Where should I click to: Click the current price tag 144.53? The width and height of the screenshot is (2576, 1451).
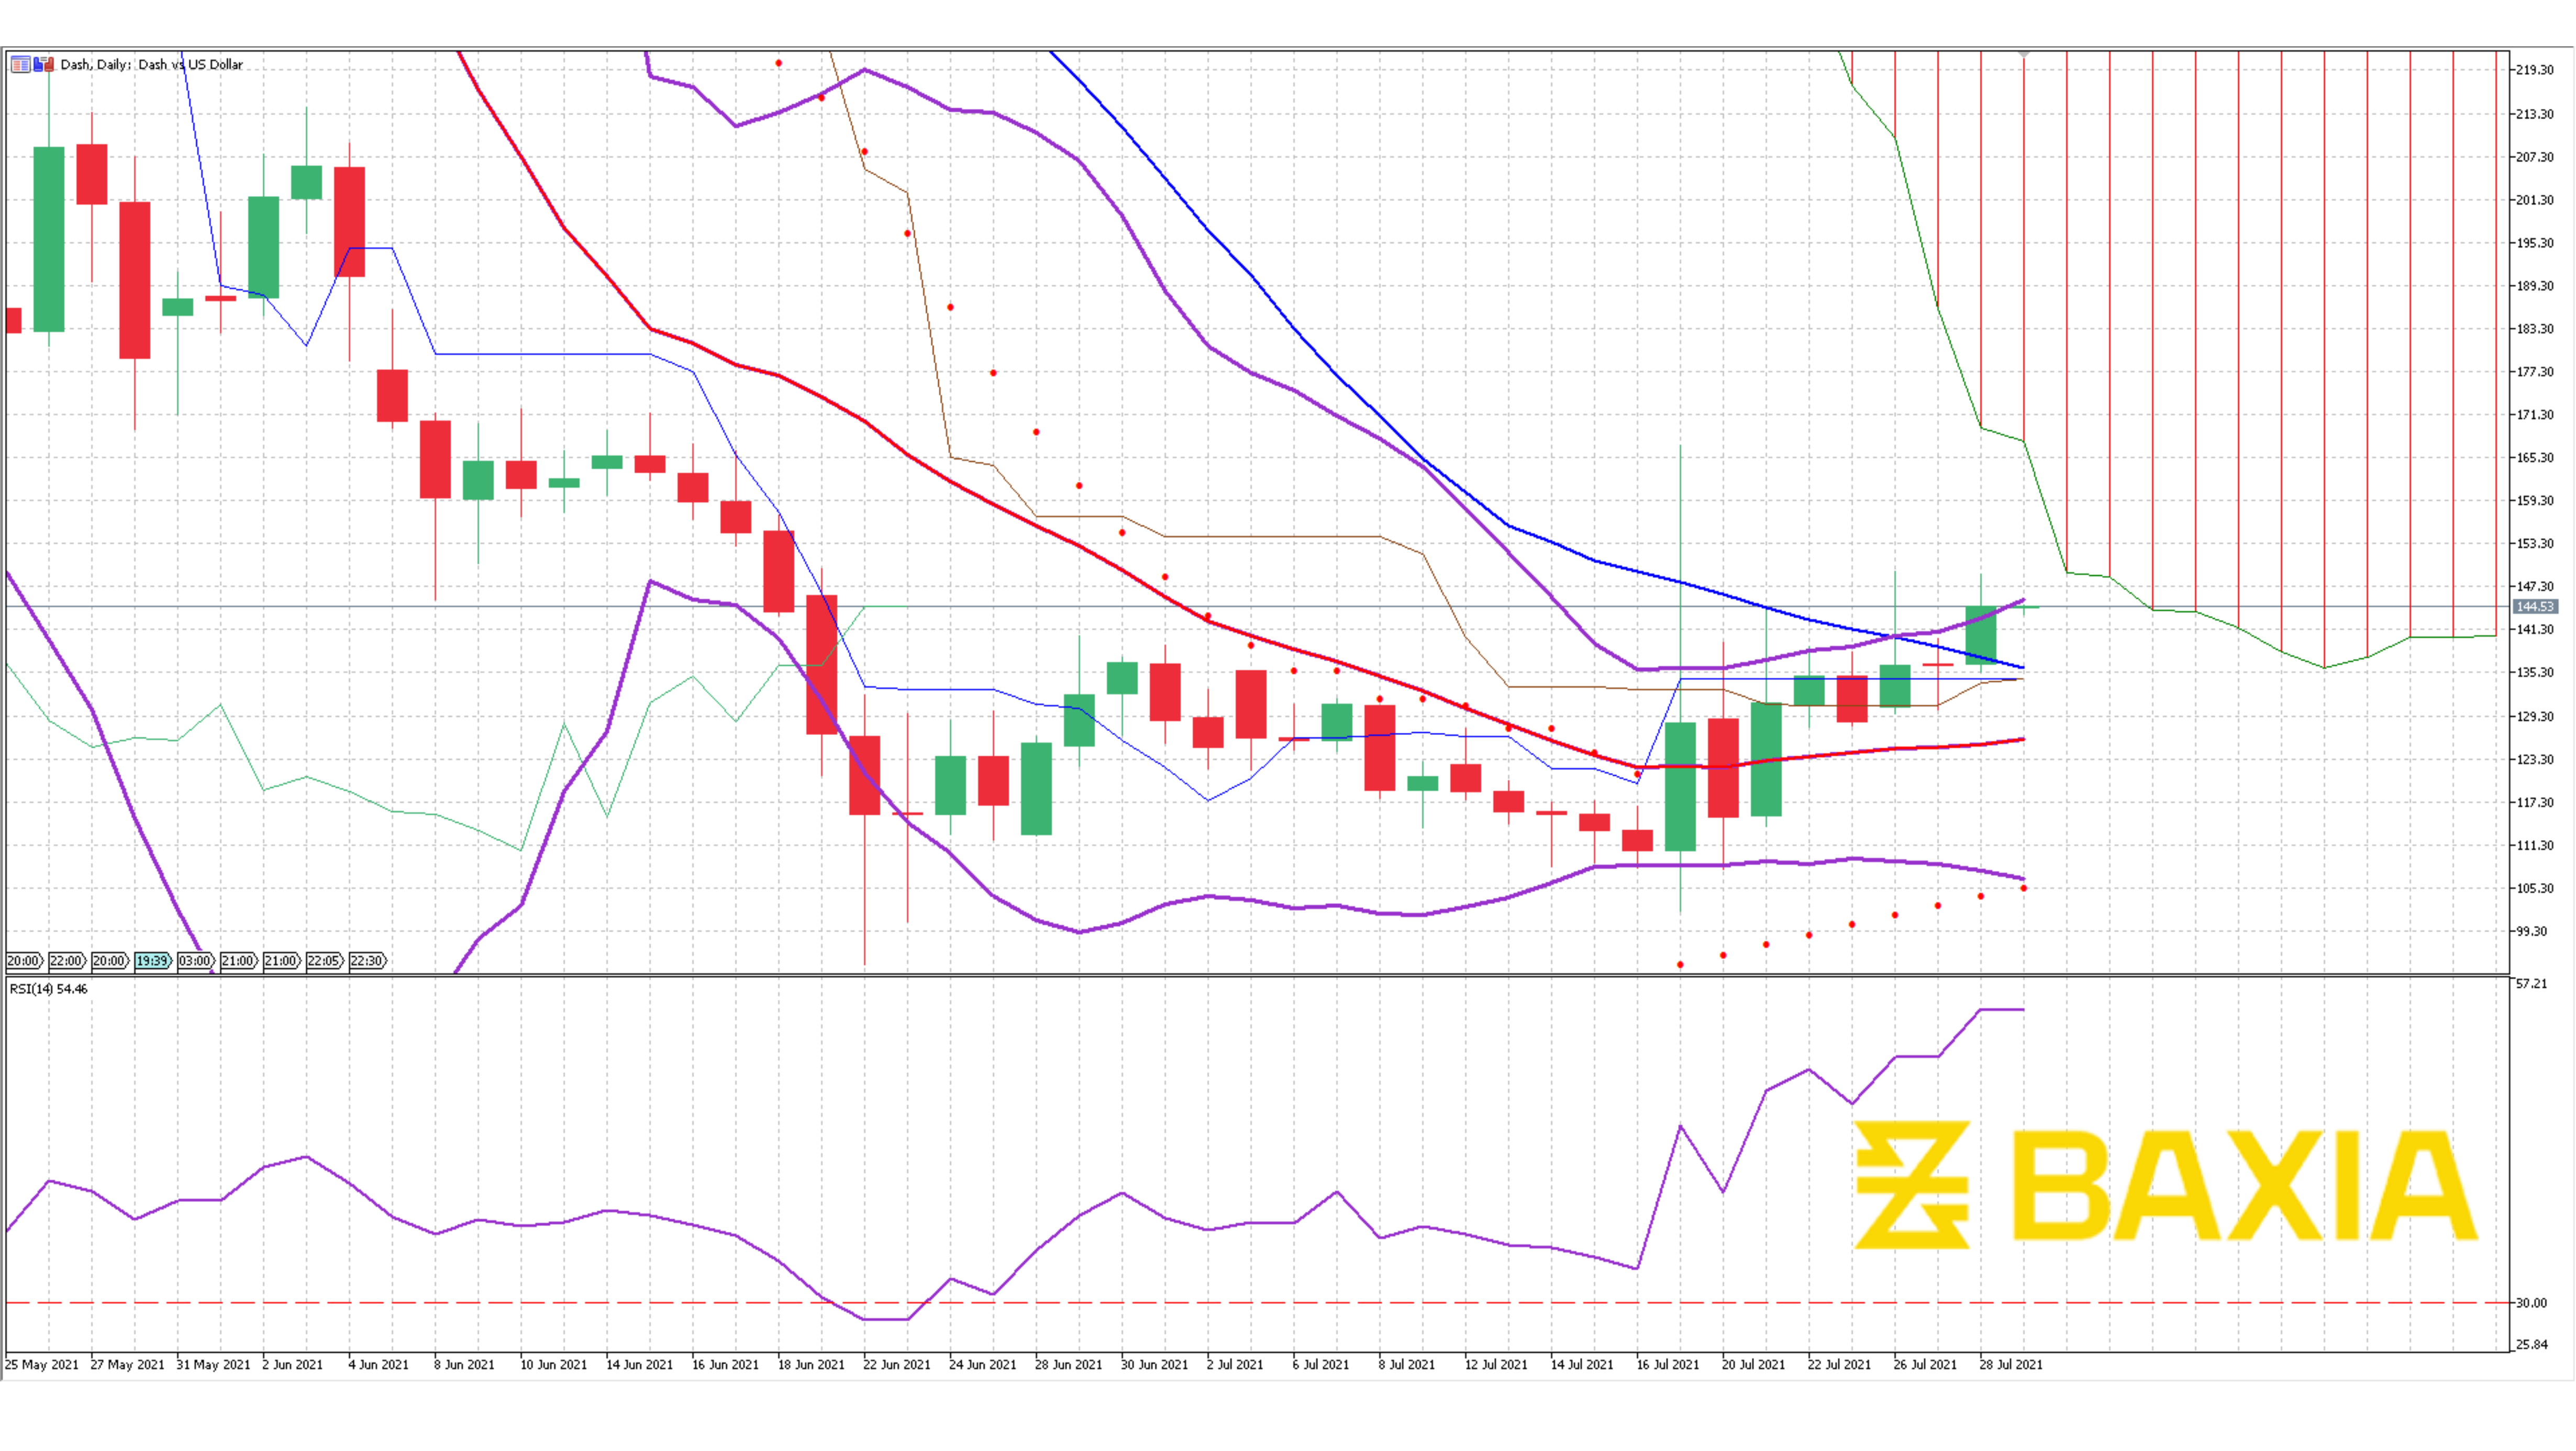coord(2535,607)
